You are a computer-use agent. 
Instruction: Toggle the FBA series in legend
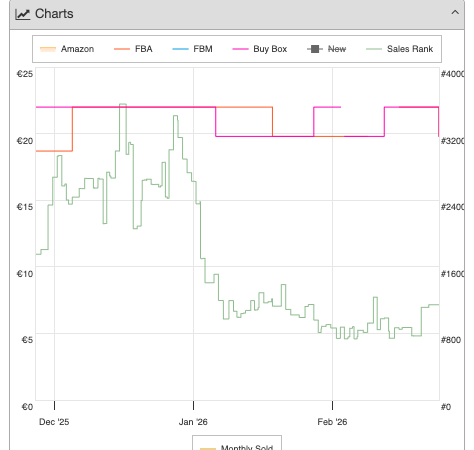click(133, 49)
